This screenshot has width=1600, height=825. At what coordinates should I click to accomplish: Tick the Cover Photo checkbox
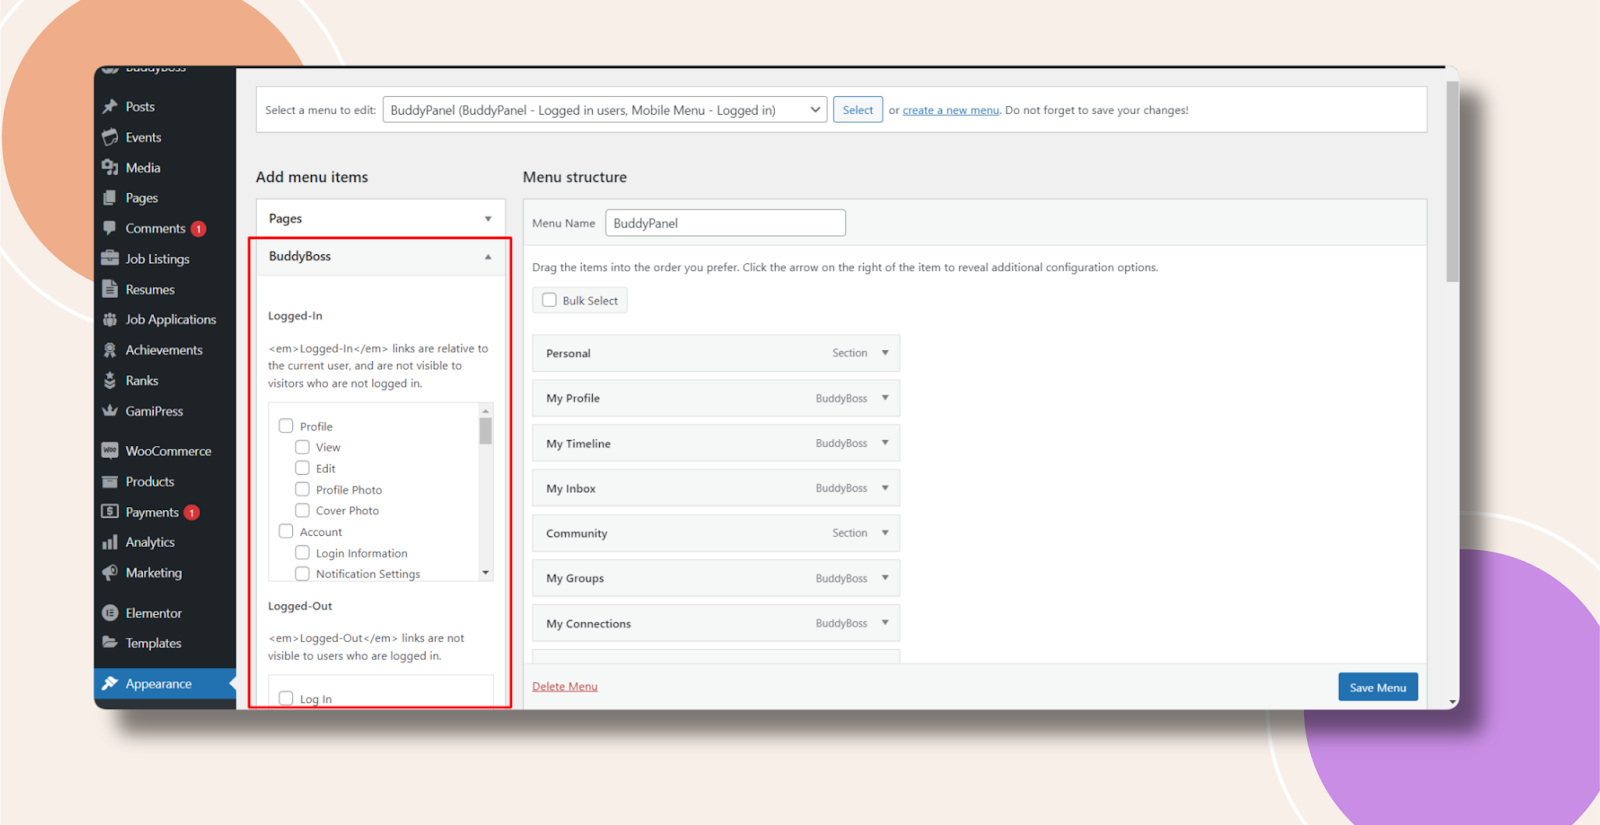[x=302, y=510]
